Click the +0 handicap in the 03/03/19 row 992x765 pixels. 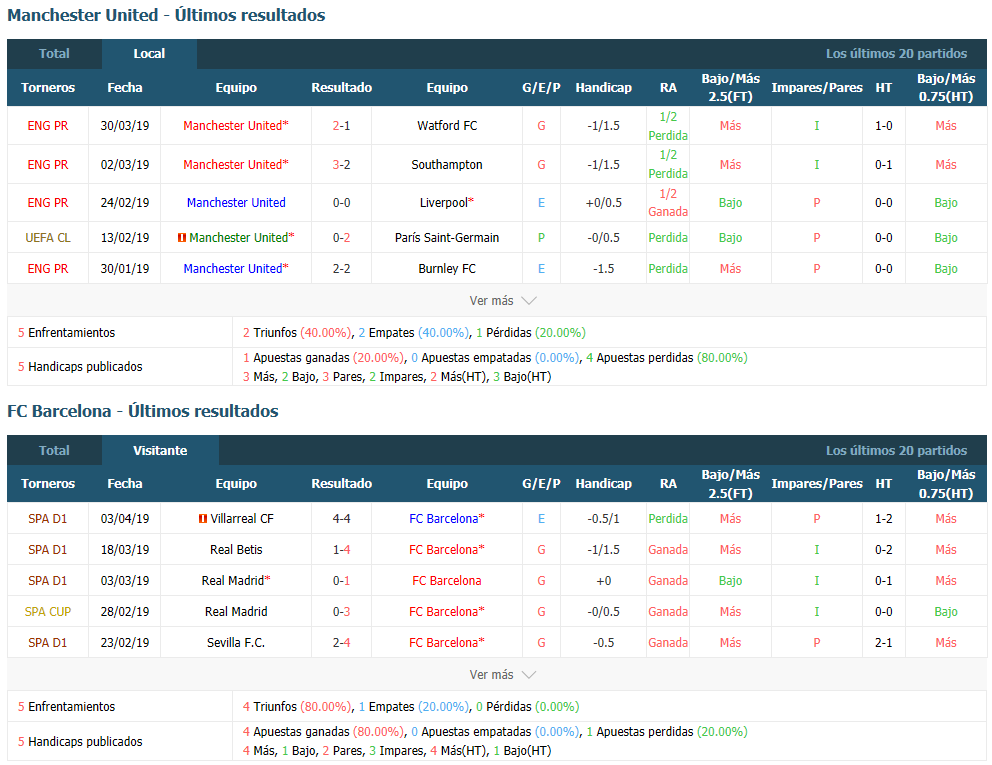click(x=604, y=581)
